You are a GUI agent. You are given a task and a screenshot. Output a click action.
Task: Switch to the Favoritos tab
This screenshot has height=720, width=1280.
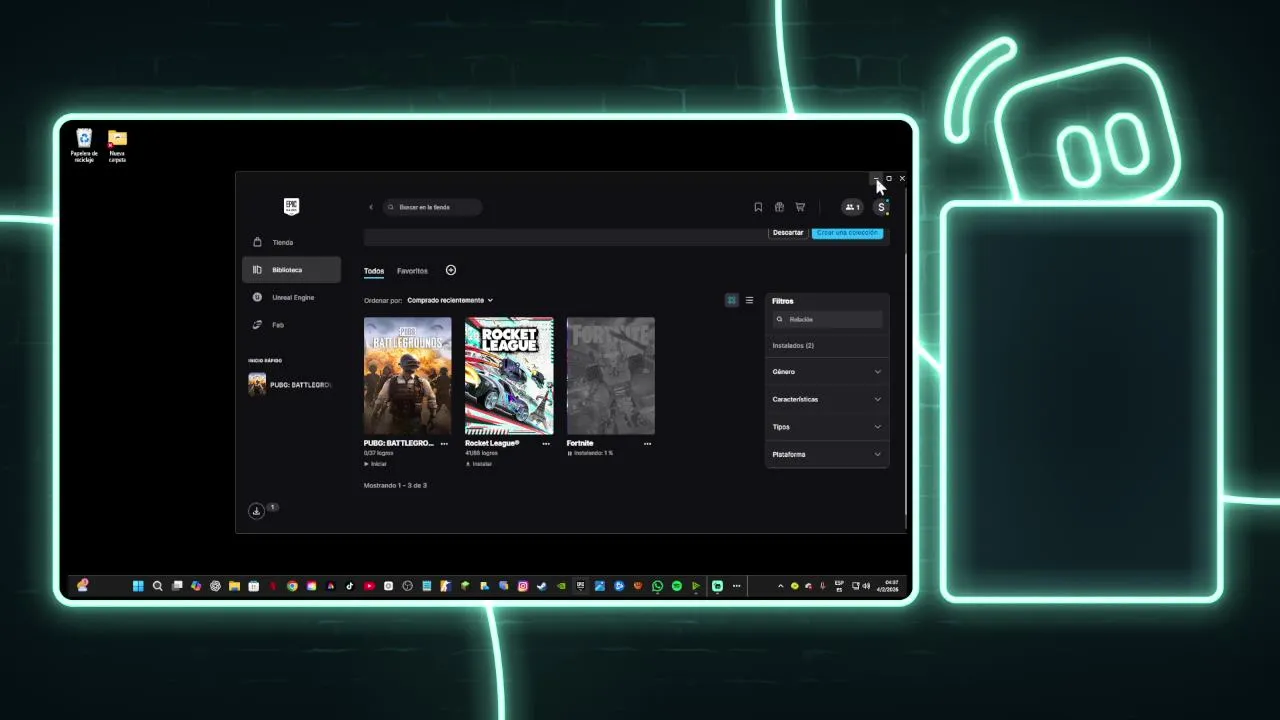pyautogui.click(x=412, y=271)
